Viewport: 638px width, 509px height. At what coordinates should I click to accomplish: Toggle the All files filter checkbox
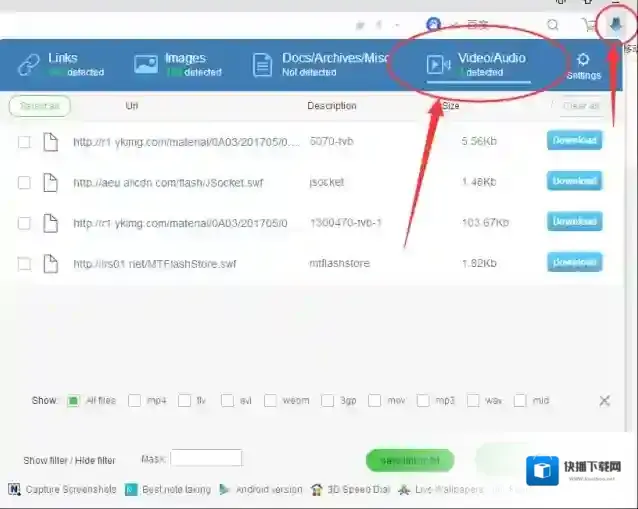(73, 401)
